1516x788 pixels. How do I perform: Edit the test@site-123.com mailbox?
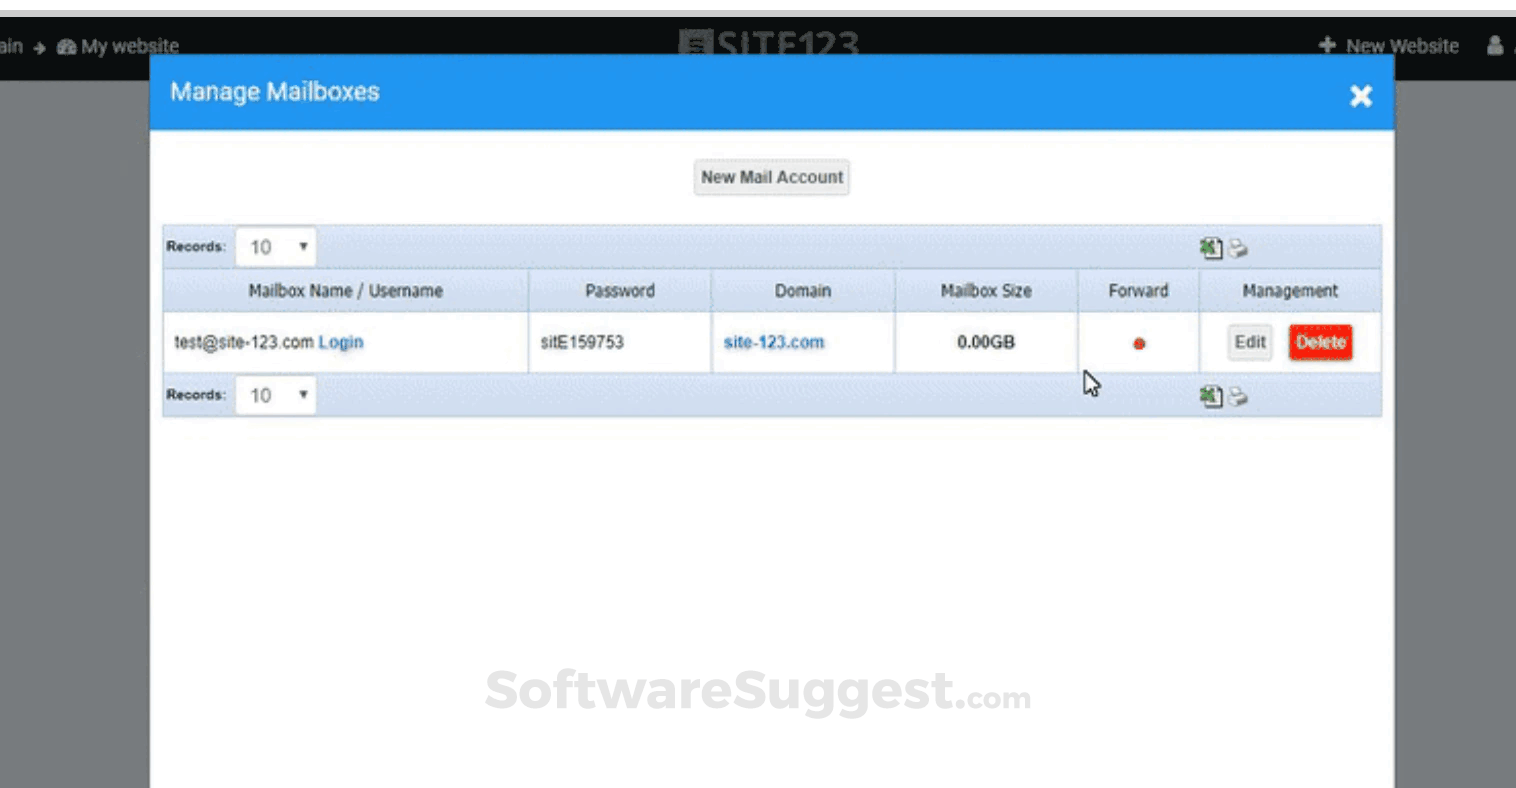[x=1249, y=342]
